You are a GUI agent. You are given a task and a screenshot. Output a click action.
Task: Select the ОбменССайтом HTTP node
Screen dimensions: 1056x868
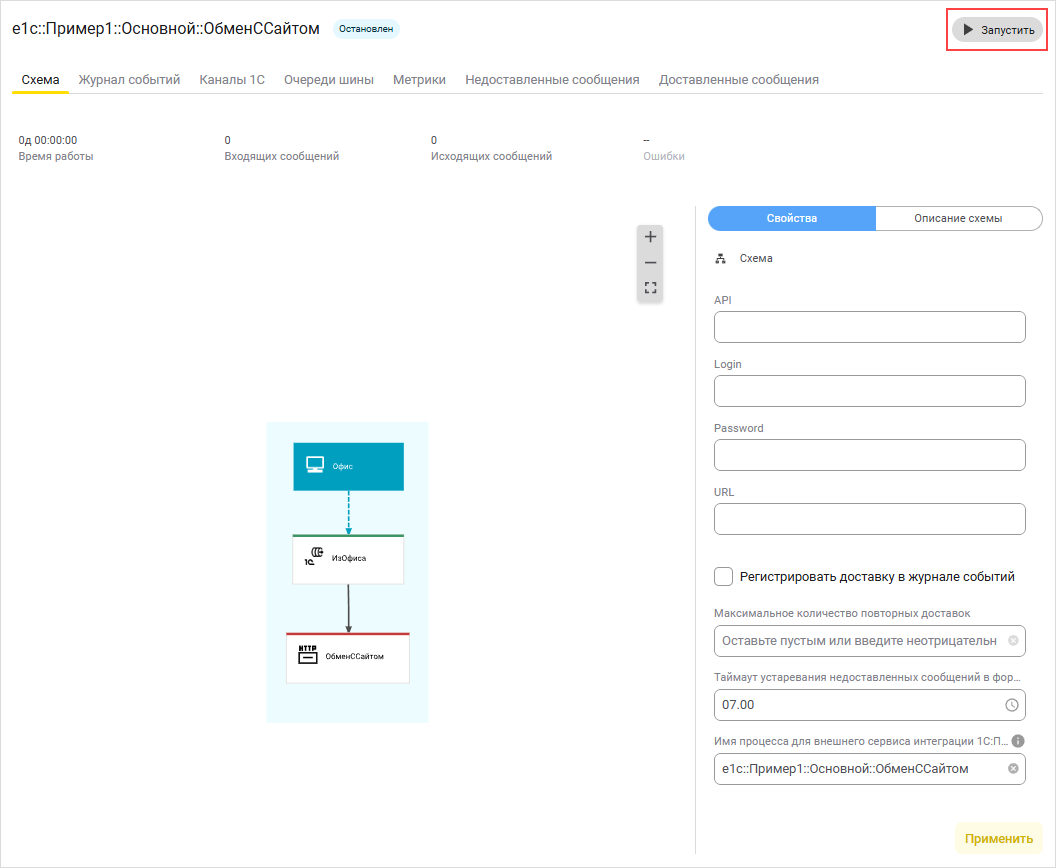point(348,657)
